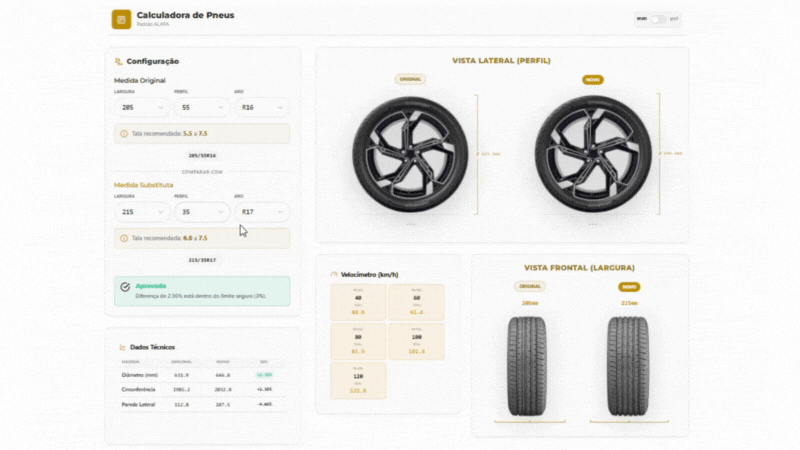Click the original tire side view image
Image resolution: width=800 pixels, height=450 pixels.
click(411, 154)
